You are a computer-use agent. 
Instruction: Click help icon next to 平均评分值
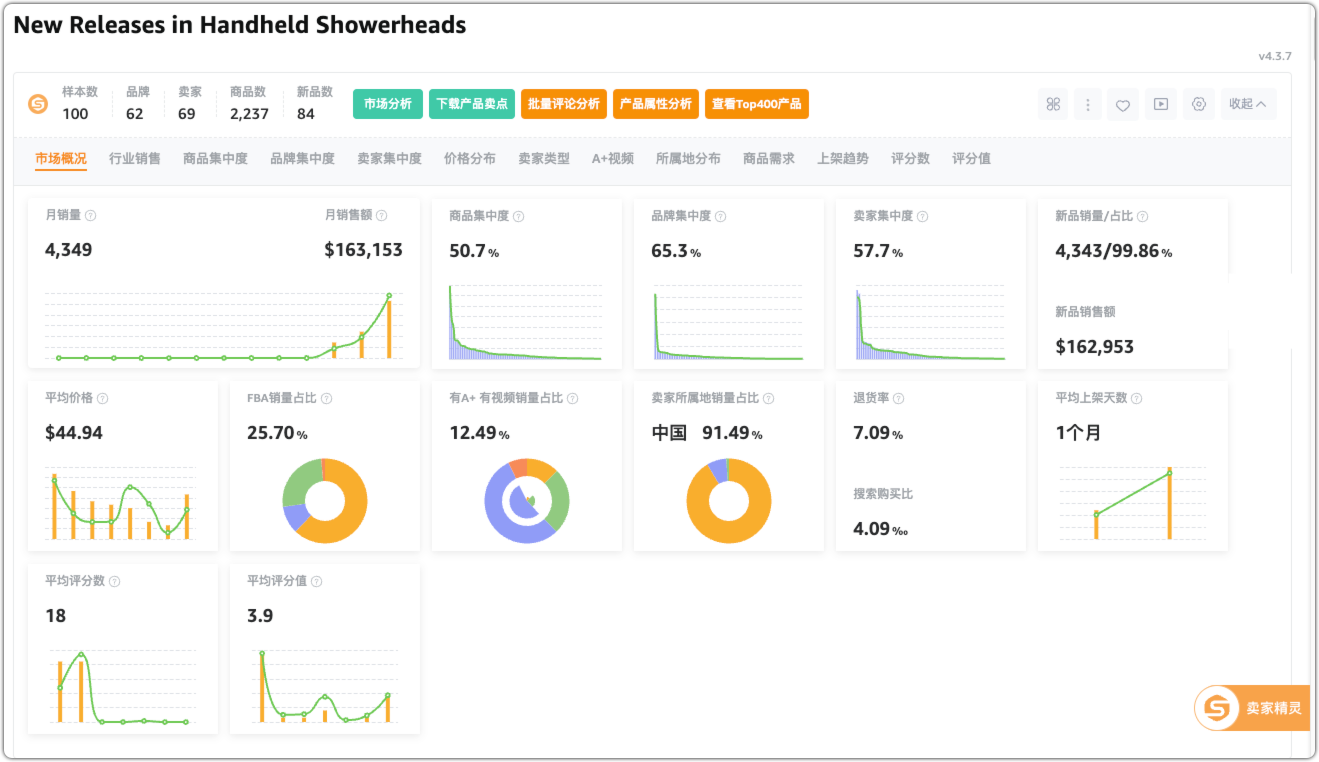[317, 581]
